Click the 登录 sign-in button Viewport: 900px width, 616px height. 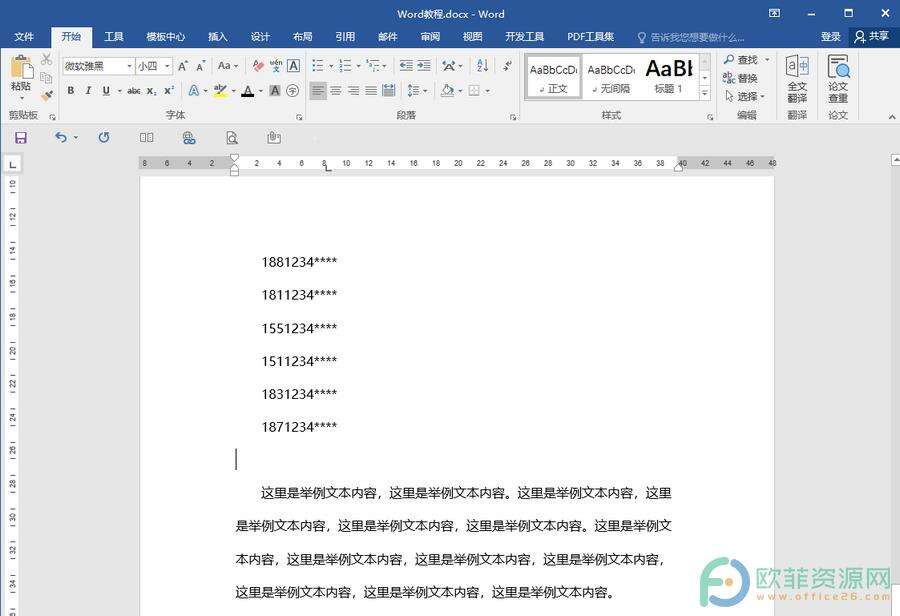pyautogui.click(x=831, y=37)
